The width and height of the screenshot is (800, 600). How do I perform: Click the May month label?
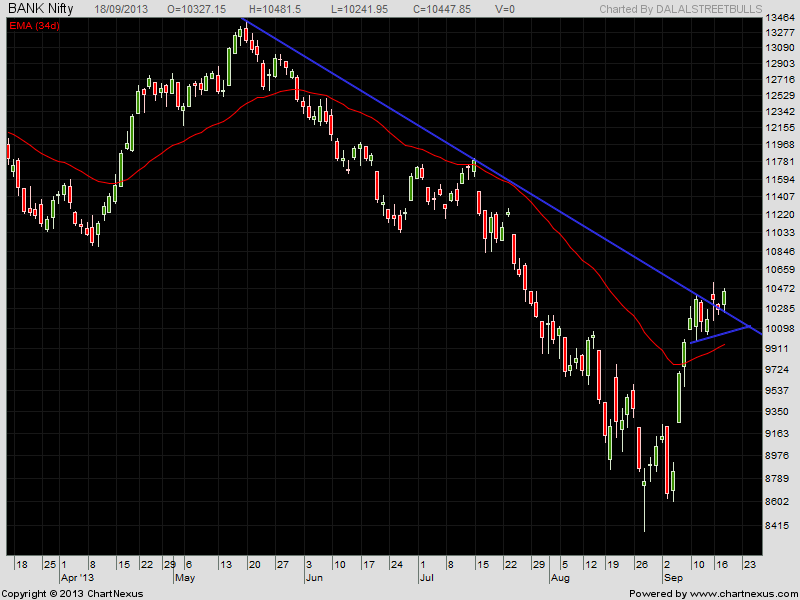pyautogui.click(x=185, y=578)
